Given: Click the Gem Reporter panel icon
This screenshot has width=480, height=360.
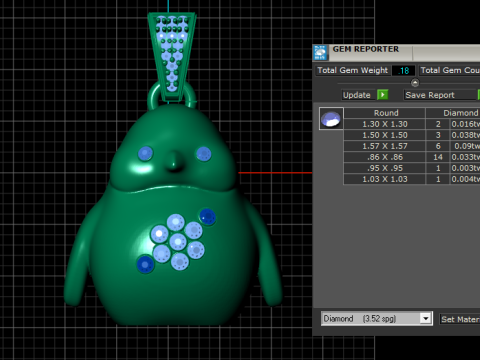Looking at the screenshot, I should coord(320,52).
